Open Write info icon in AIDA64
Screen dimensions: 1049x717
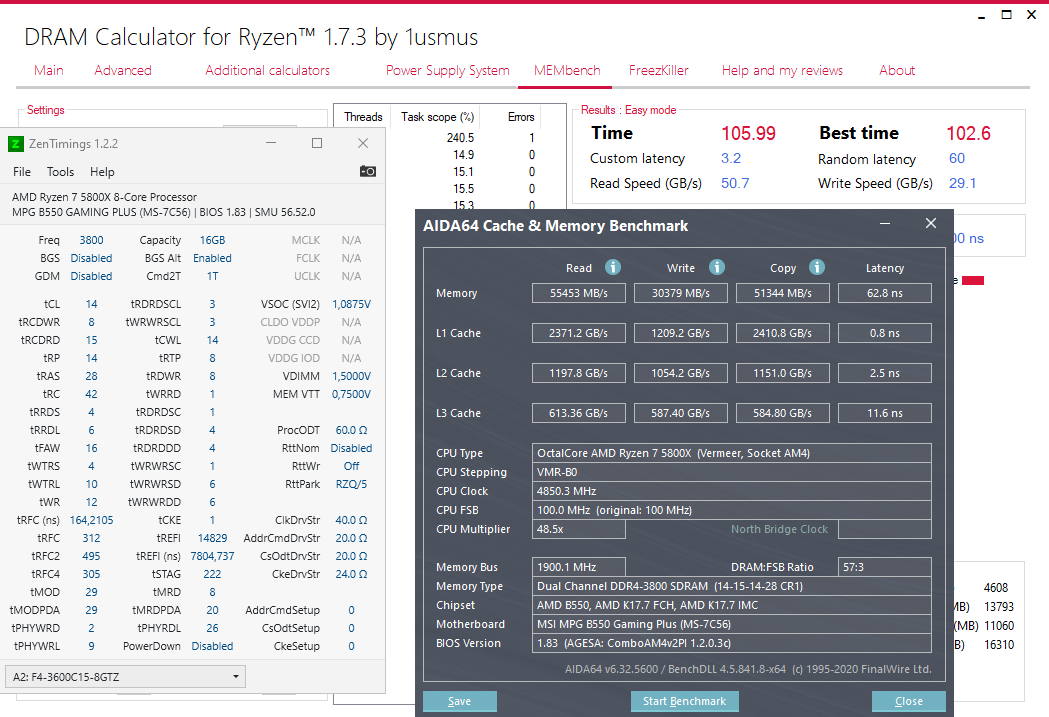pyautogui.click(x=717, y=267)
